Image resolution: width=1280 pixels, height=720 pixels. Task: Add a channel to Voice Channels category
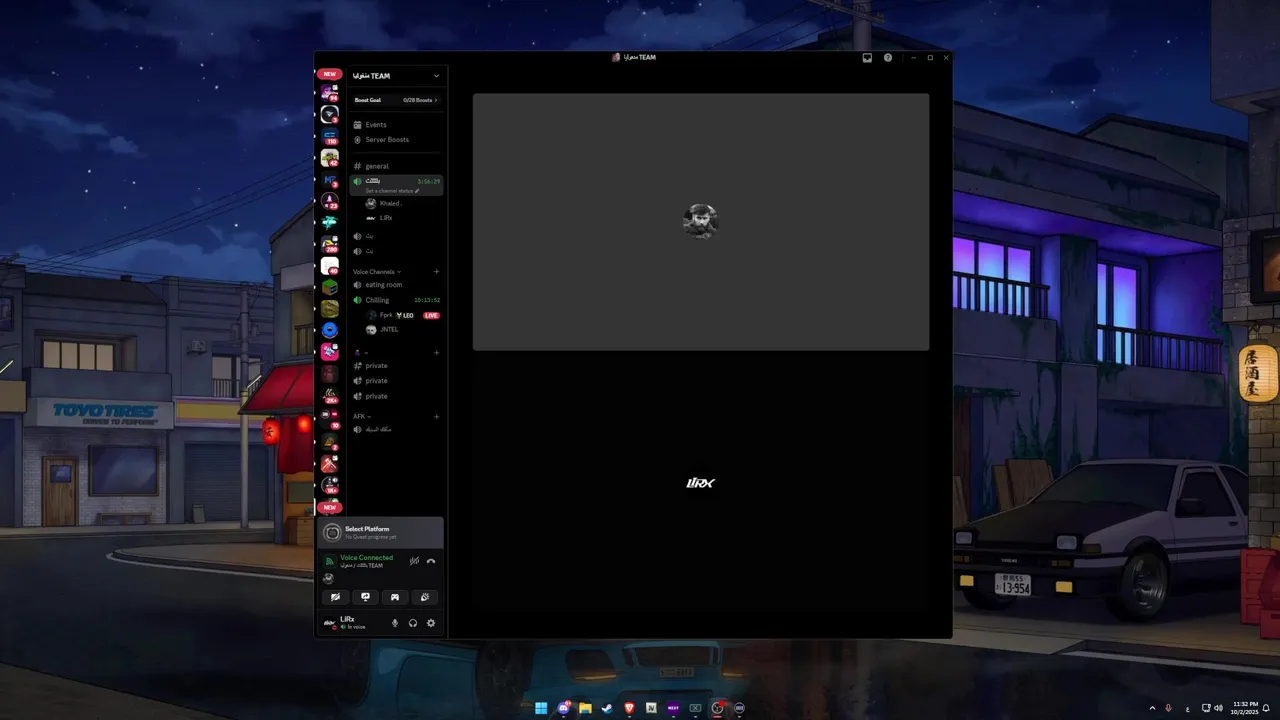(x=436, y=272)
